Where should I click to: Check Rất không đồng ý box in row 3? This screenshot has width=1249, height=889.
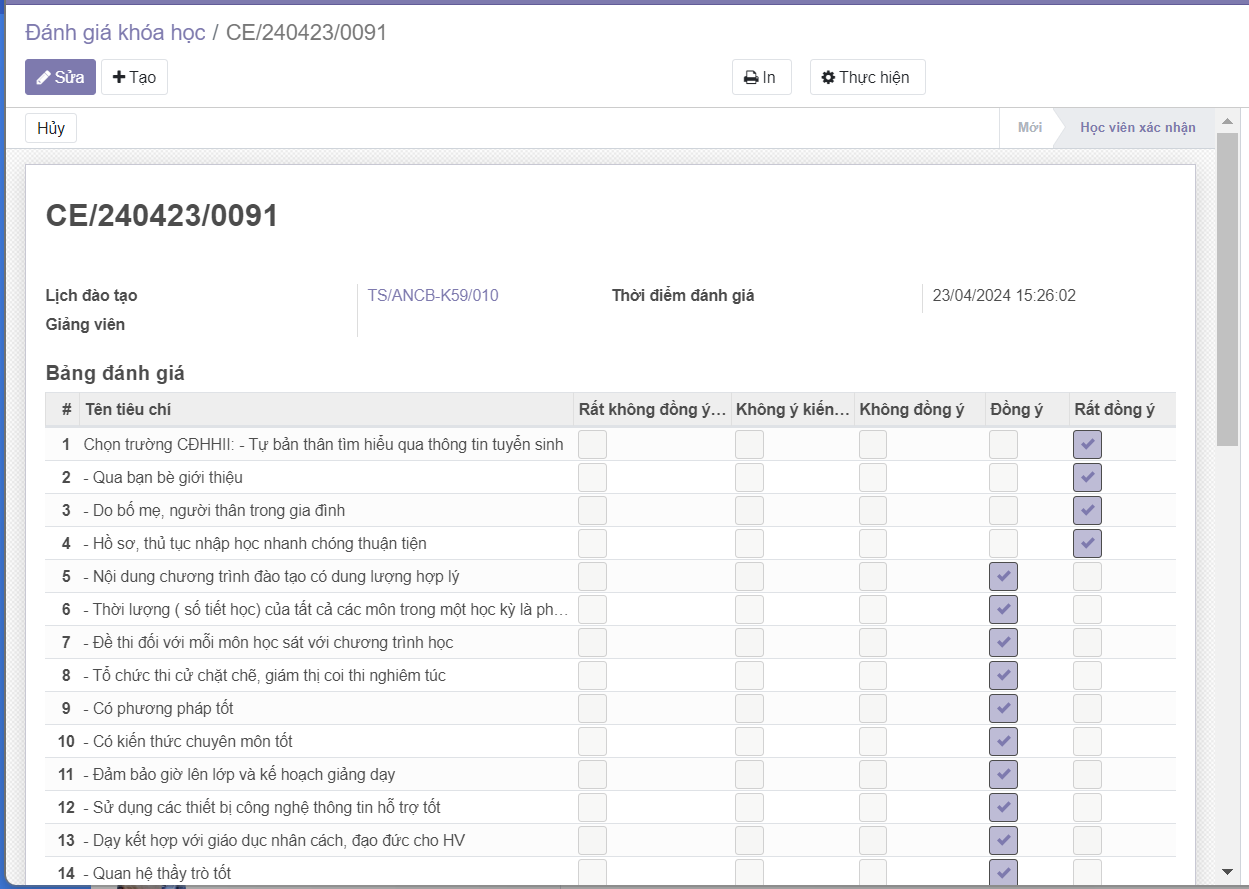tap(592, 510)
